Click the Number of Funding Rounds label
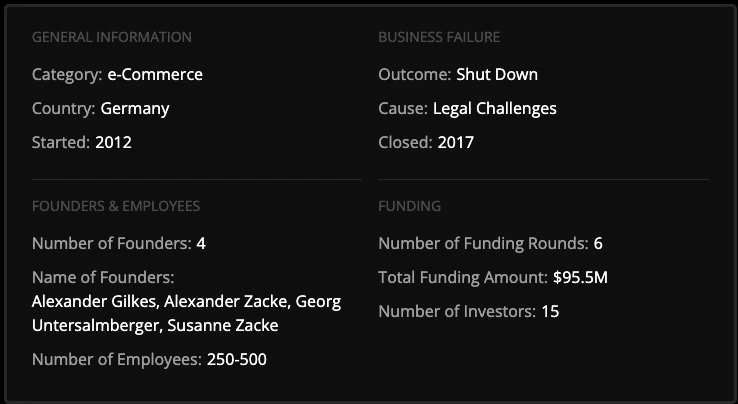The height and width of the screenshot is (404, 738). 482,243
